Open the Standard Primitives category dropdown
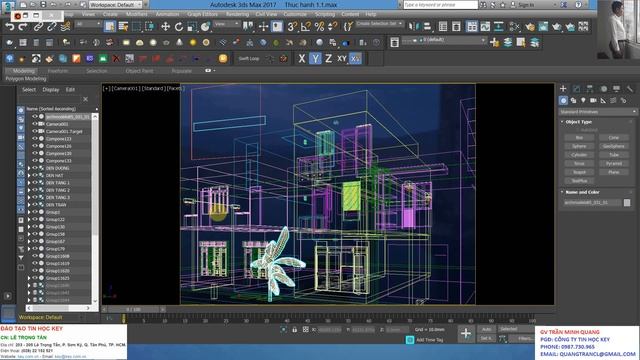This screenshot has width=640, height=360. (597, 112)
